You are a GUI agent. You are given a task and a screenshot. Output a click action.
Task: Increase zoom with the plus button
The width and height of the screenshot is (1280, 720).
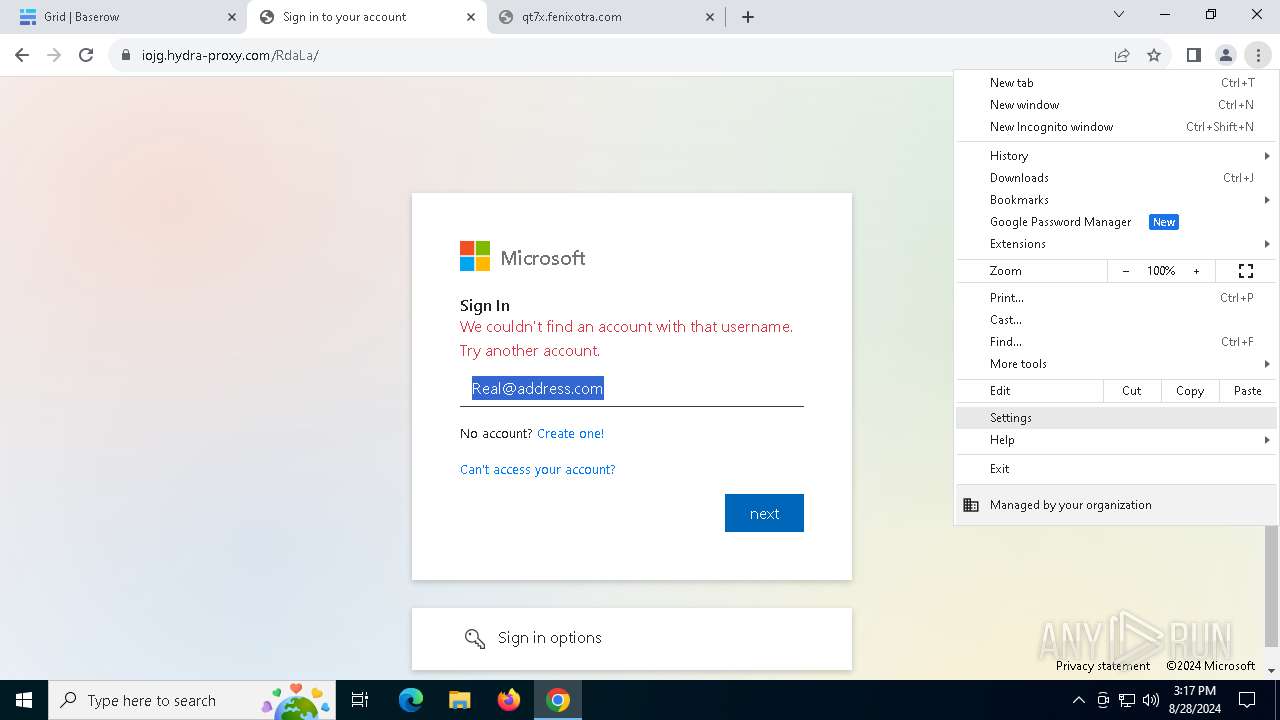(1196, 271)
